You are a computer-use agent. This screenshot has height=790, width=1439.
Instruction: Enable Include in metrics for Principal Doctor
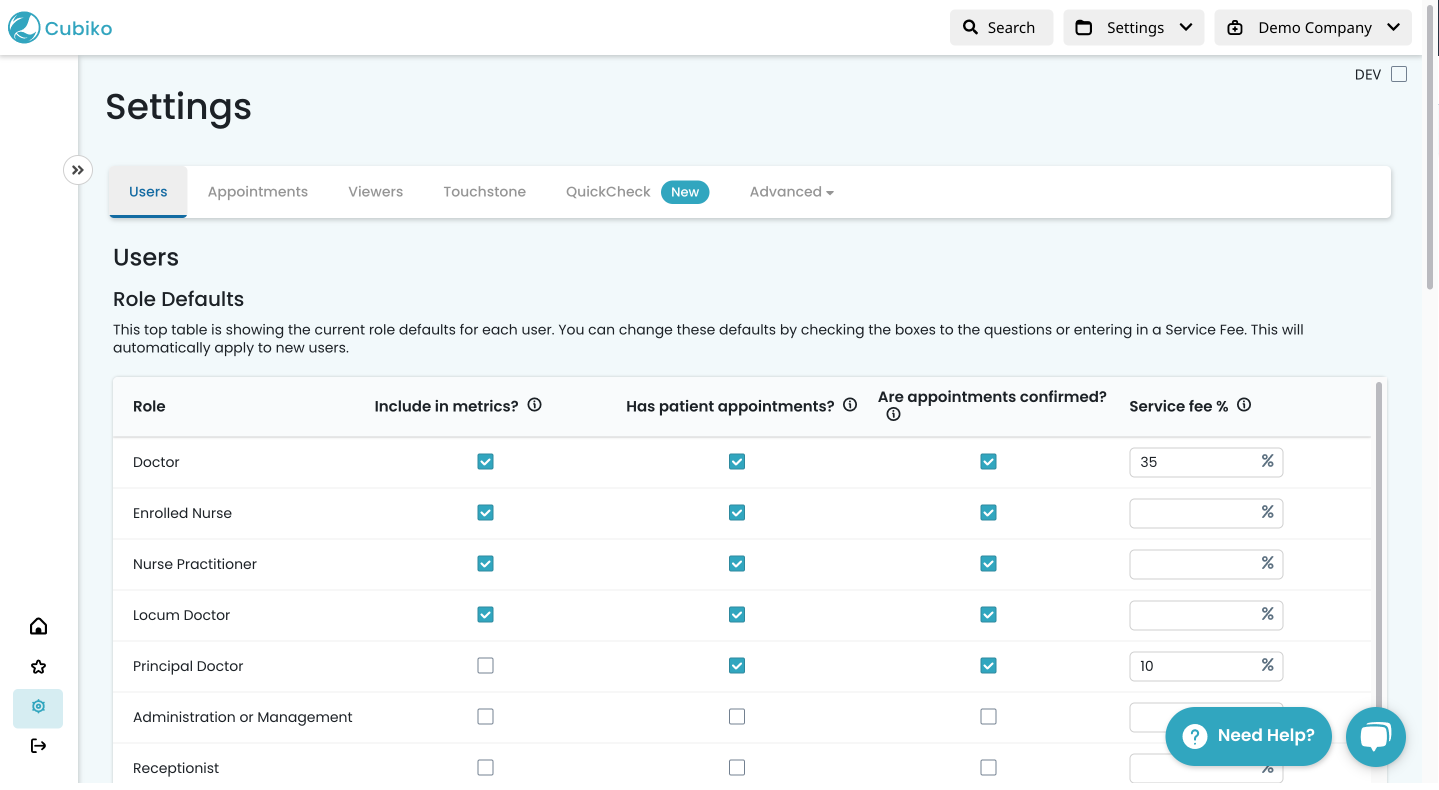click(485, 665)
